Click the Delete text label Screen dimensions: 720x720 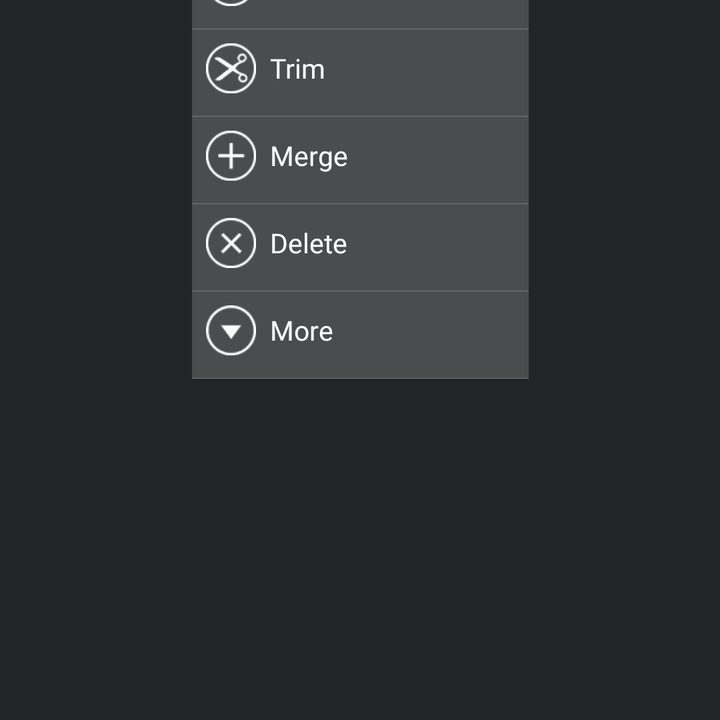coord(309,244)
